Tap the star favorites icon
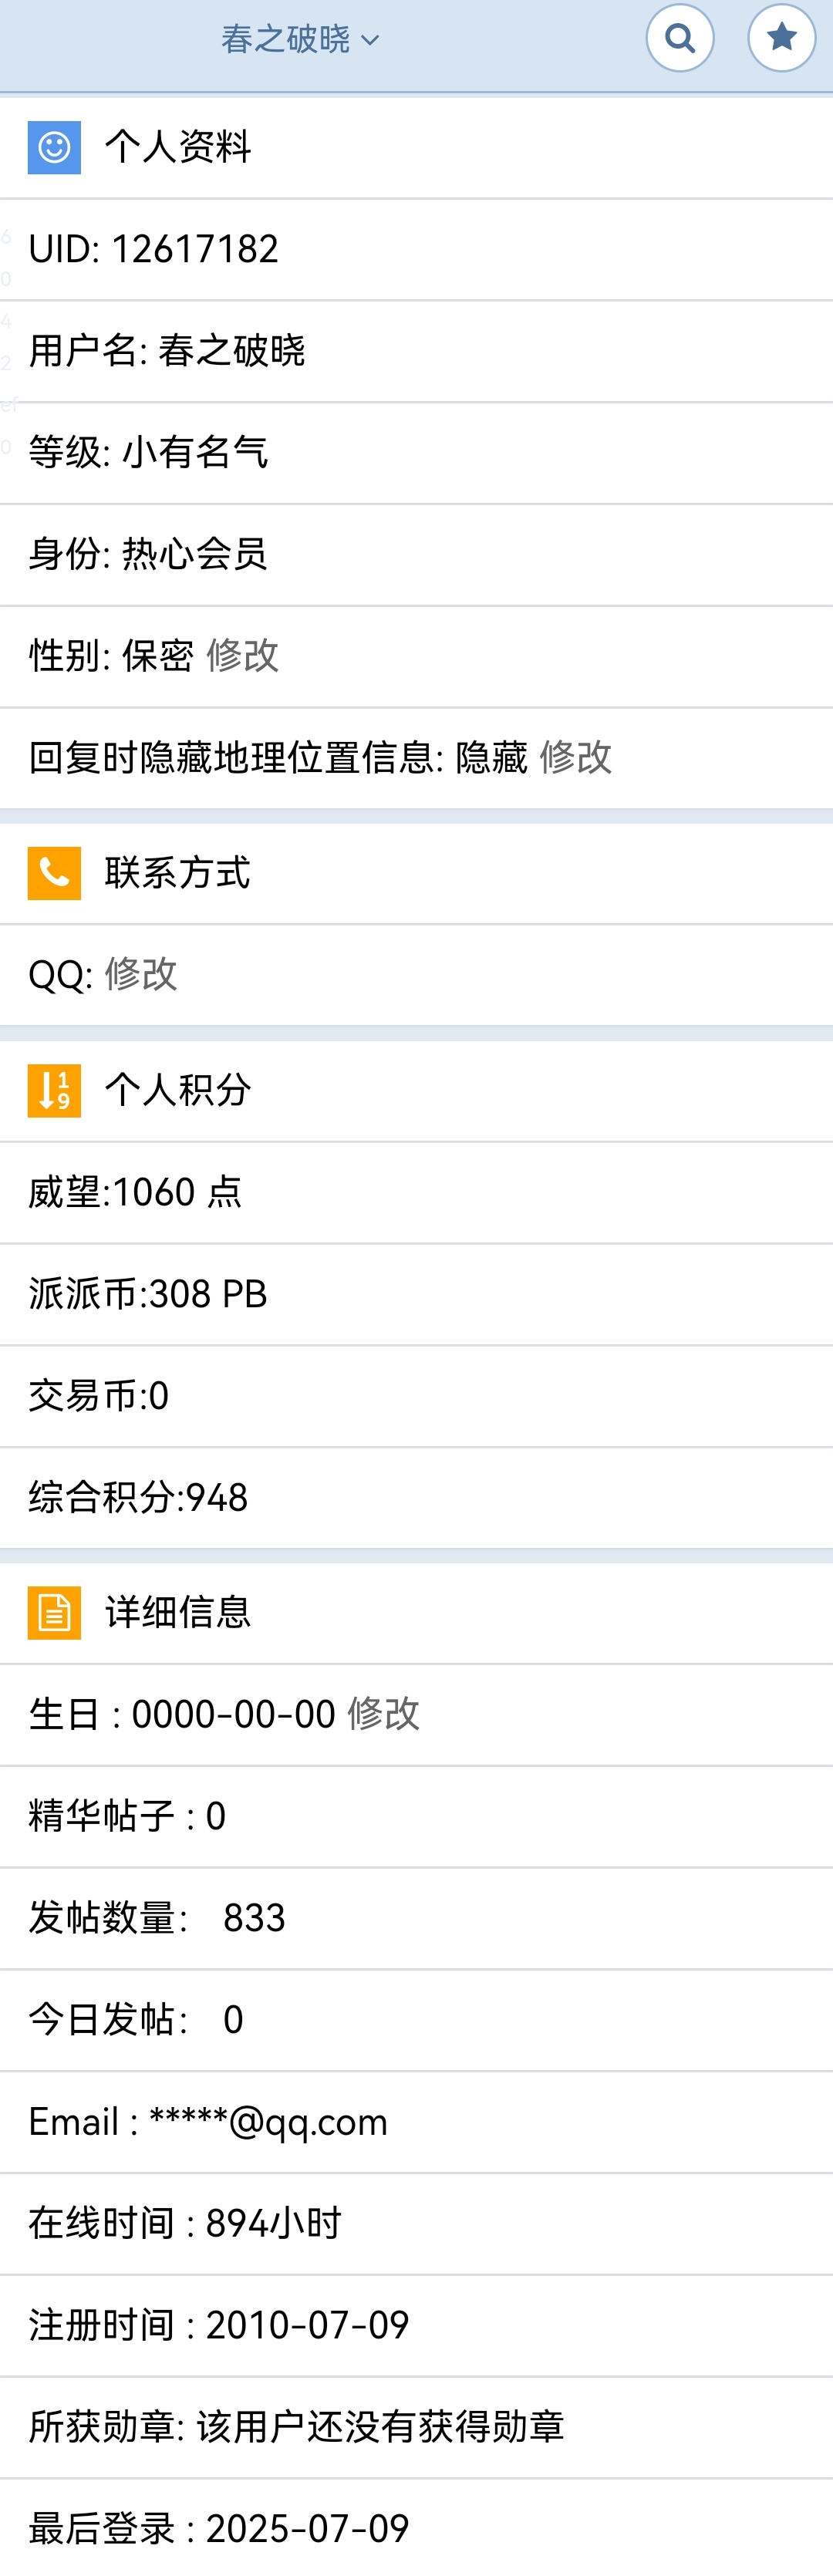The width and height of the screenshot is (833, 2576). (x=782, y=38)
